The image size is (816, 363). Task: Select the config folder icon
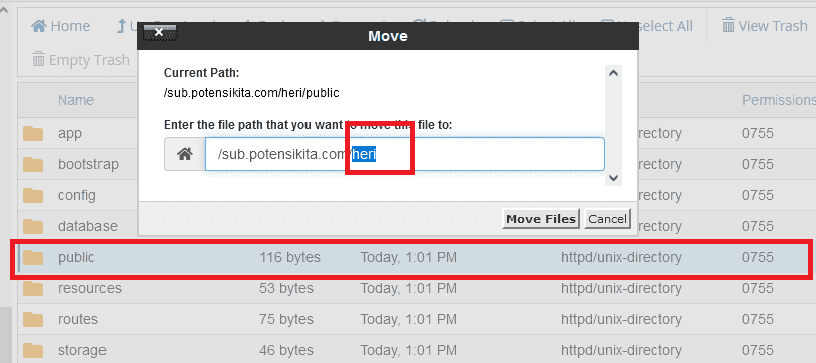tap(33, 196)
